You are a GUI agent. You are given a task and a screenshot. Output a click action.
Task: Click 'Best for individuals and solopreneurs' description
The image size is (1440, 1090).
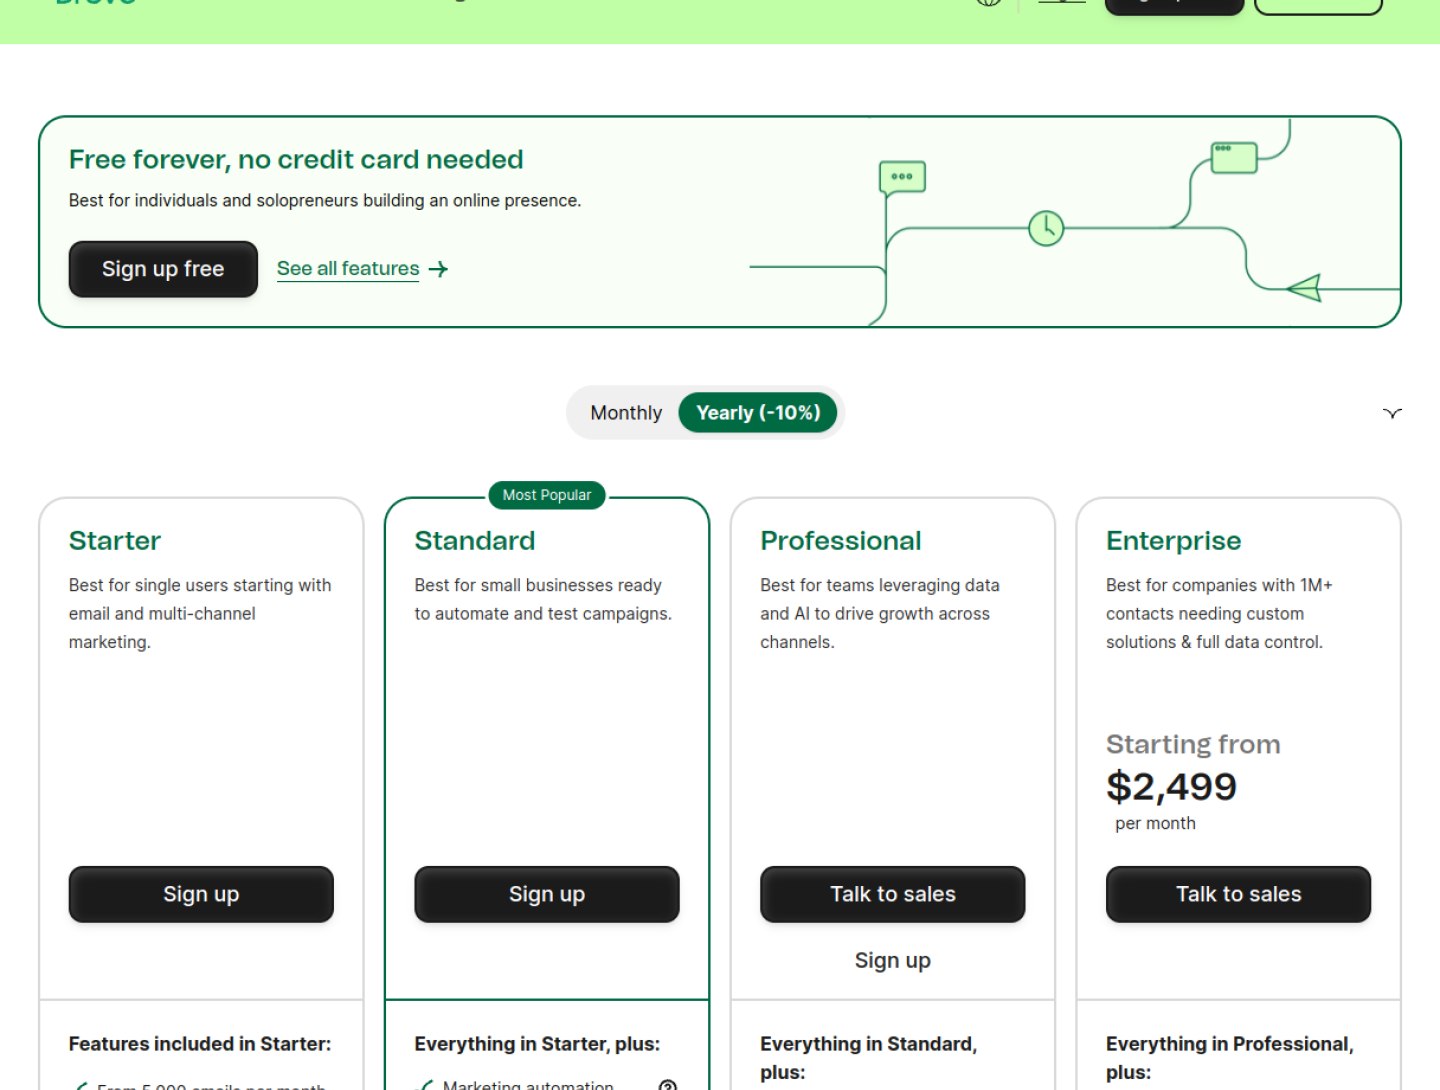325,201
